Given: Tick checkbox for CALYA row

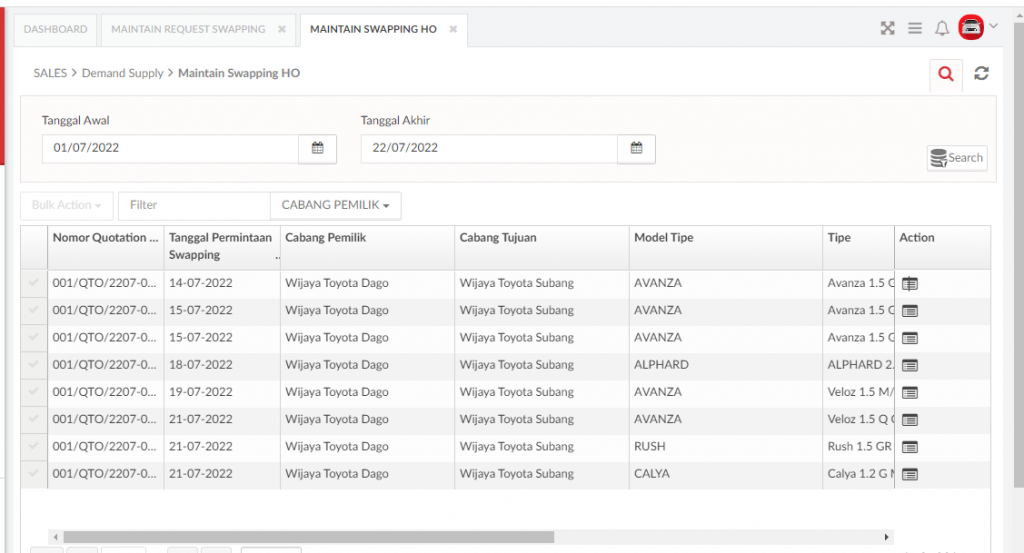Looking at the screenshot, I should [33, 473].
